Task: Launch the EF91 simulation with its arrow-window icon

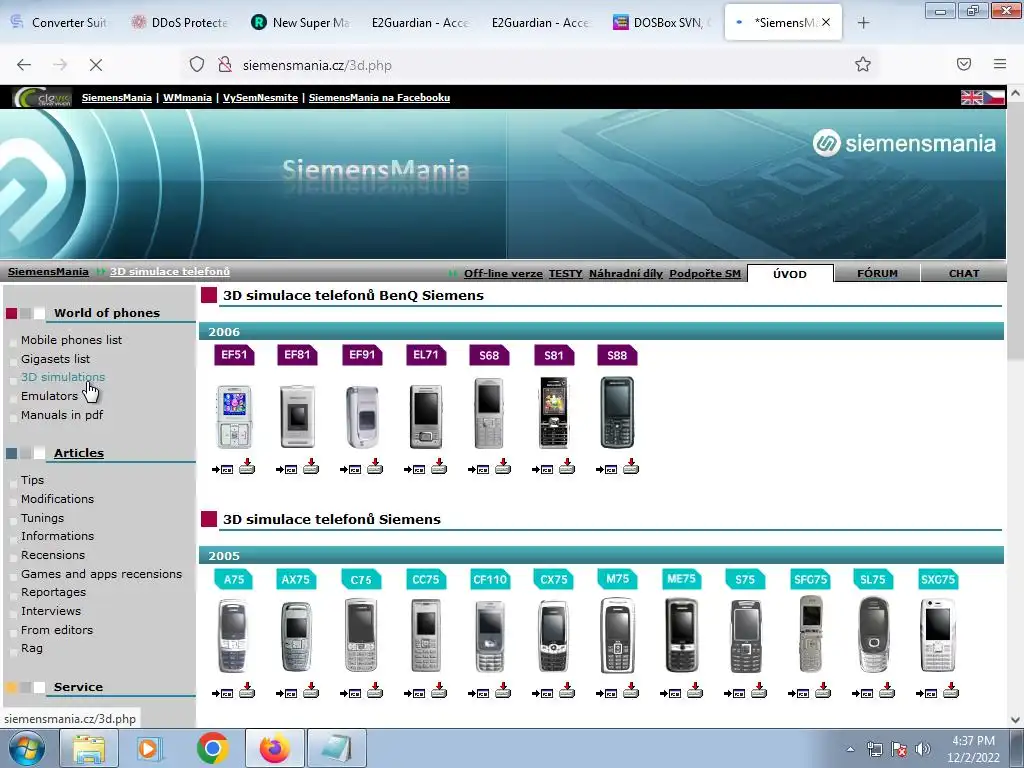Action: click(x=351, y=469)
